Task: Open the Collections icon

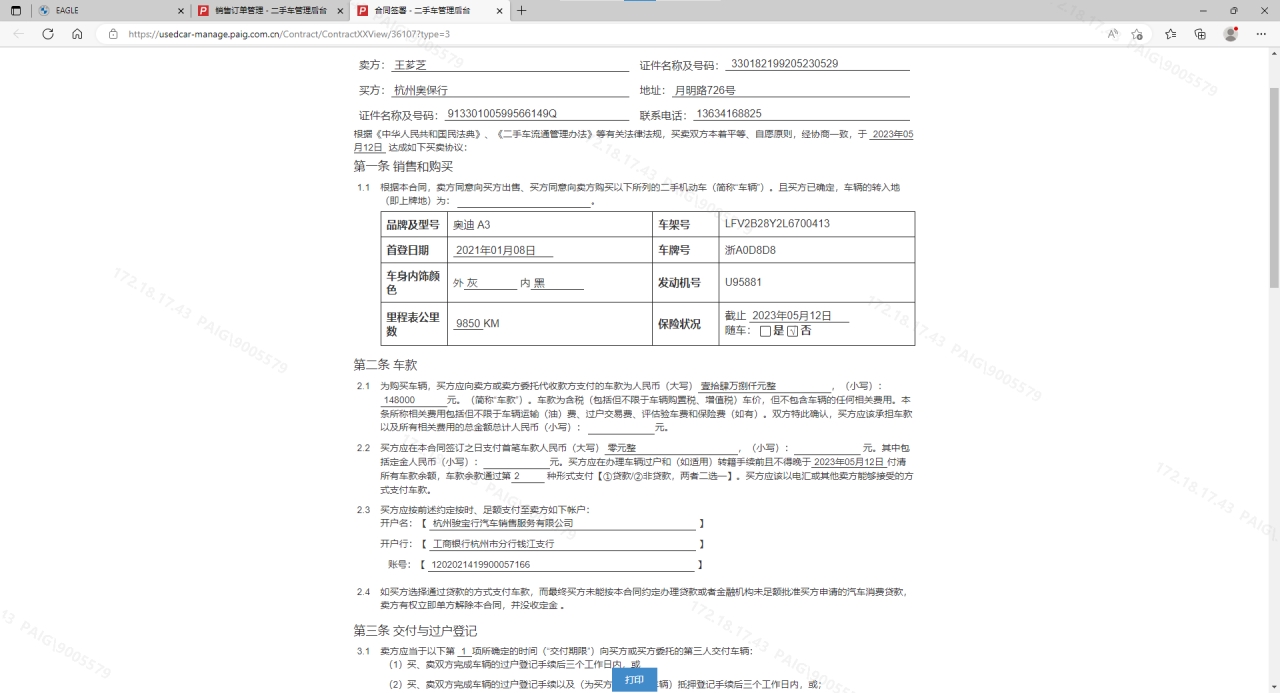Action: 1200,34
